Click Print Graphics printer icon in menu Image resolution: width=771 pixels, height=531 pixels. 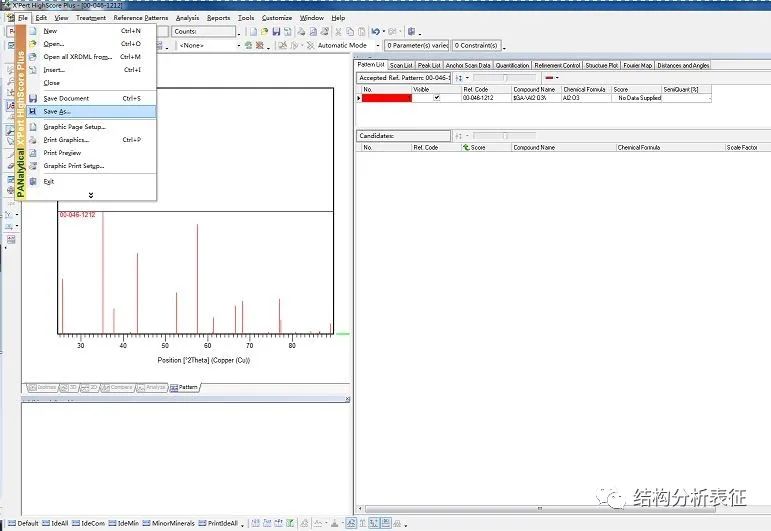click(x=33, y=140)
